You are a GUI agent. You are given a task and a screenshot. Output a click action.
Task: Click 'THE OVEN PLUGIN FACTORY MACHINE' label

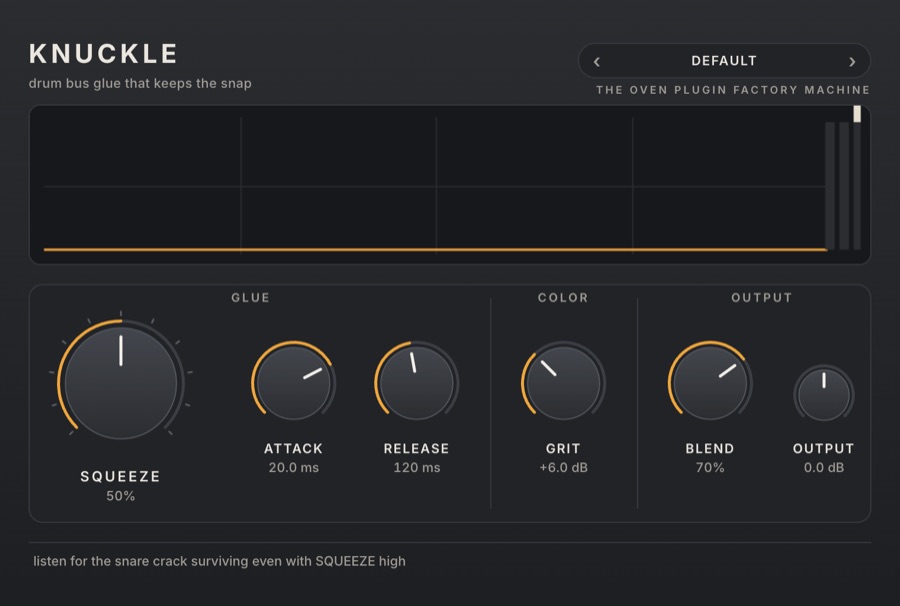pyautogui.click(x=733, y=90)
